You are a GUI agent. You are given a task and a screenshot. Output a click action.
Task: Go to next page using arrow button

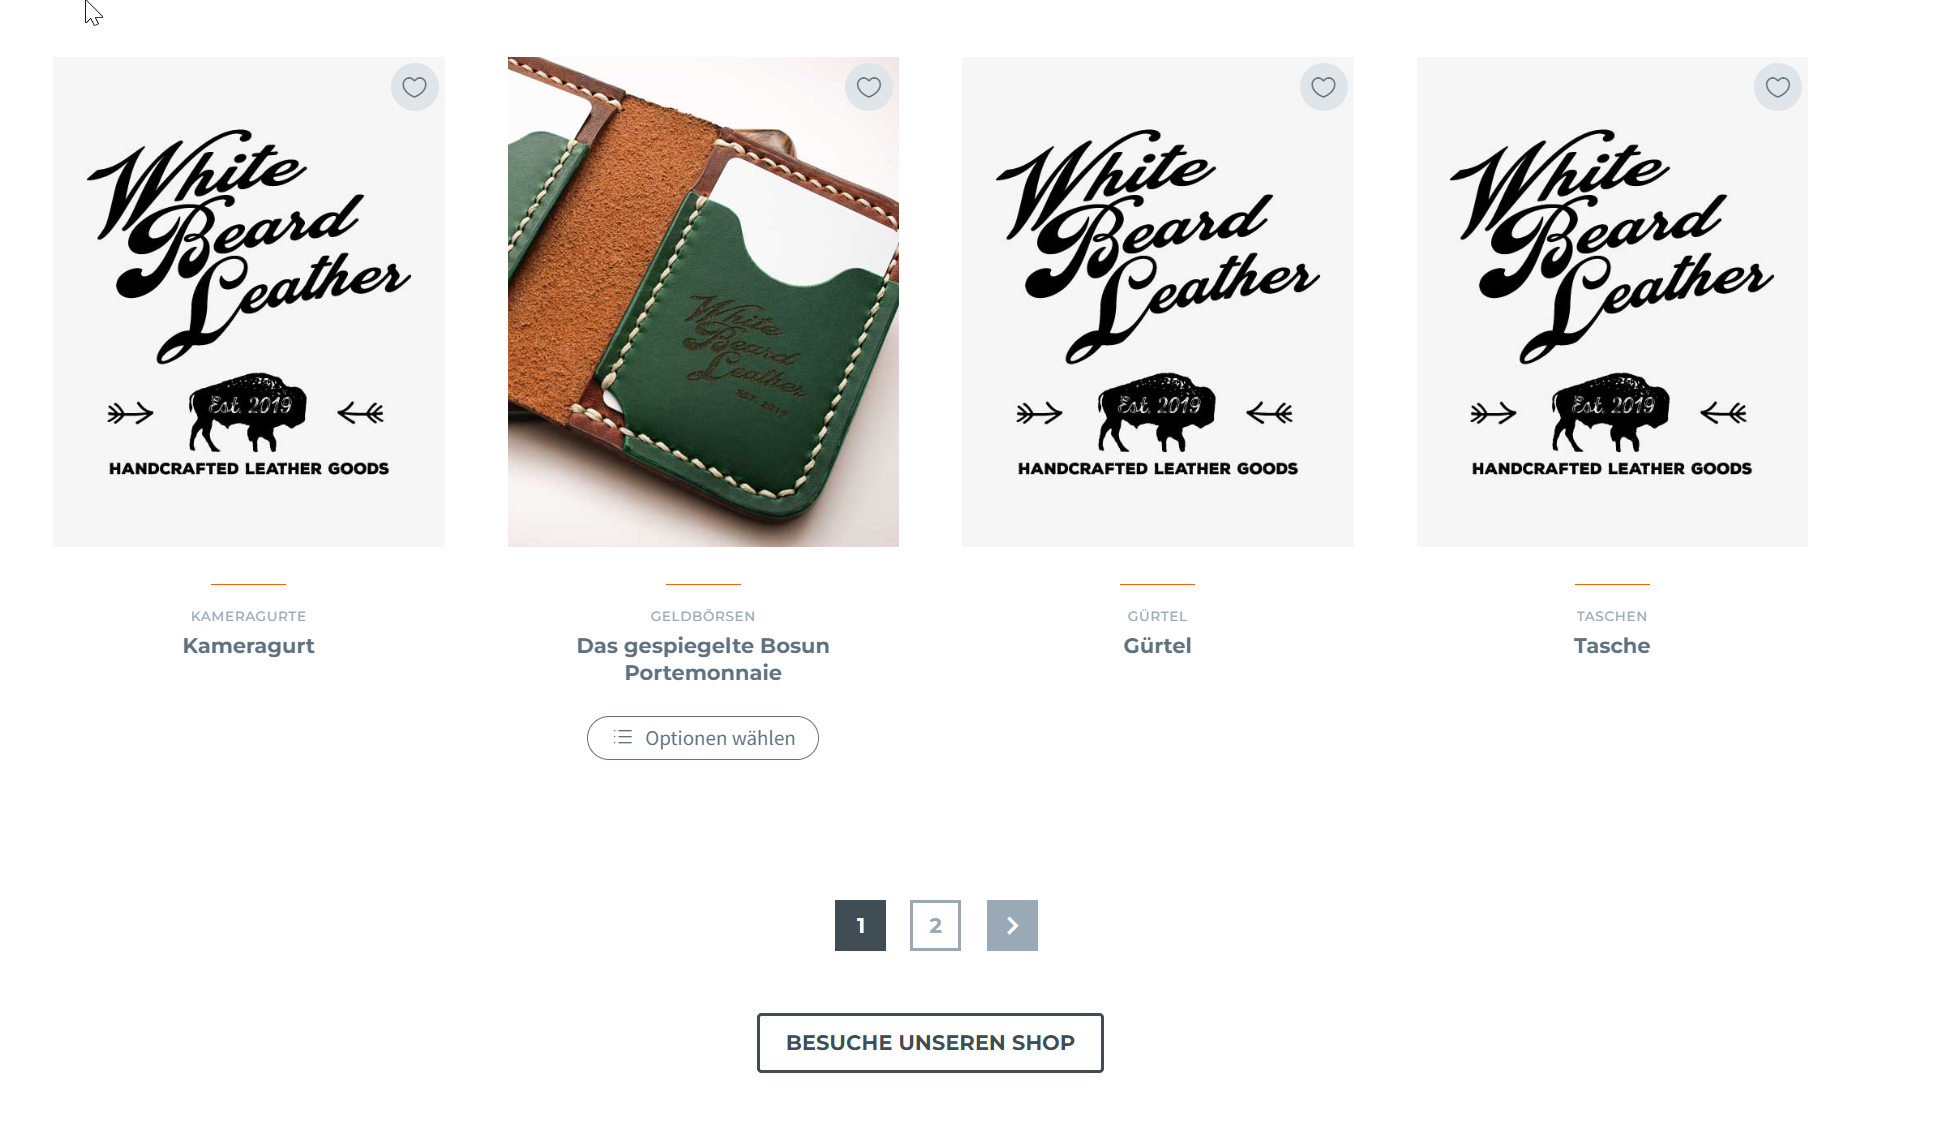(x=1012, y=925)
